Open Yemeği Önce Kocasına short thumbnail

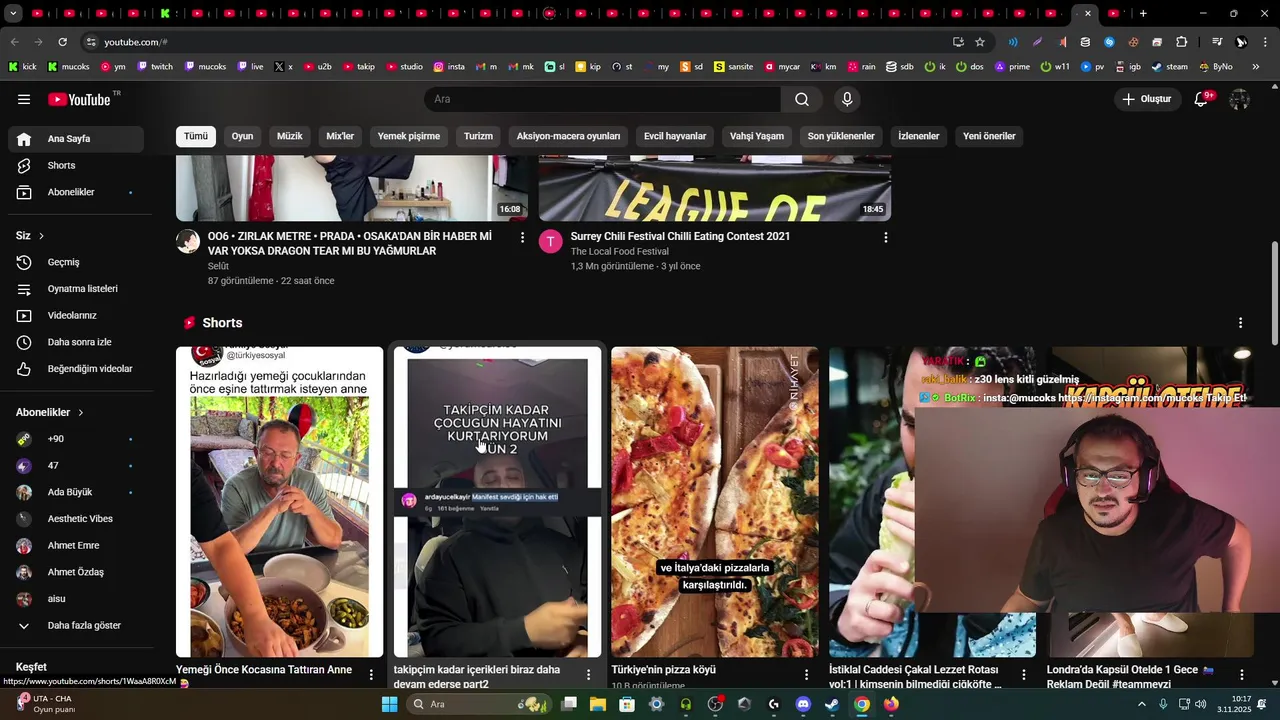[x=280, y=502]
